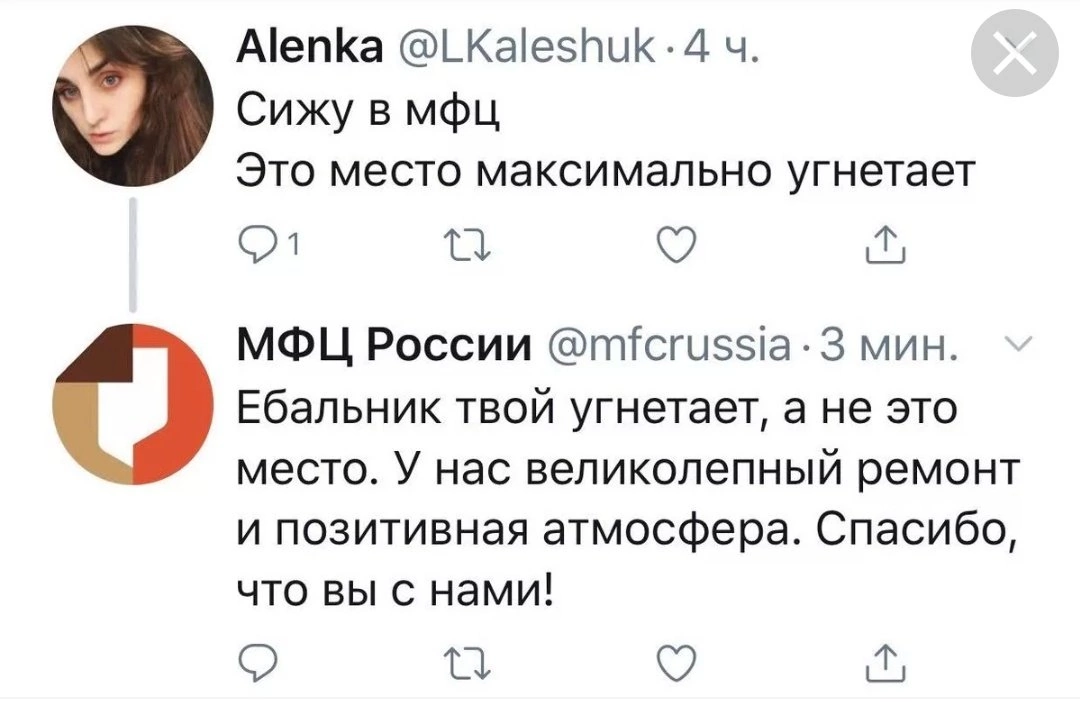The image size is (1080, 716).
Task: Open the МФЦ России logo avatar
Action: pyautogui.click(x=134, y=403)
